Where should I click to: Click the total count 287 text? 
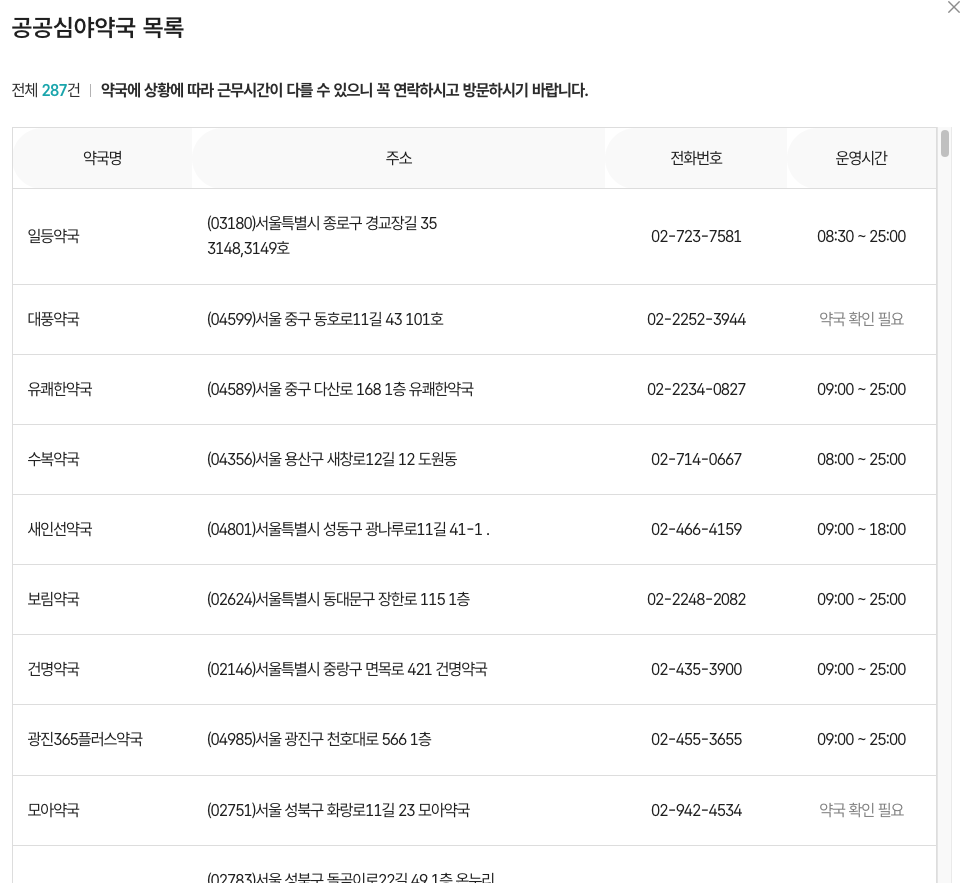click(54, 91)
